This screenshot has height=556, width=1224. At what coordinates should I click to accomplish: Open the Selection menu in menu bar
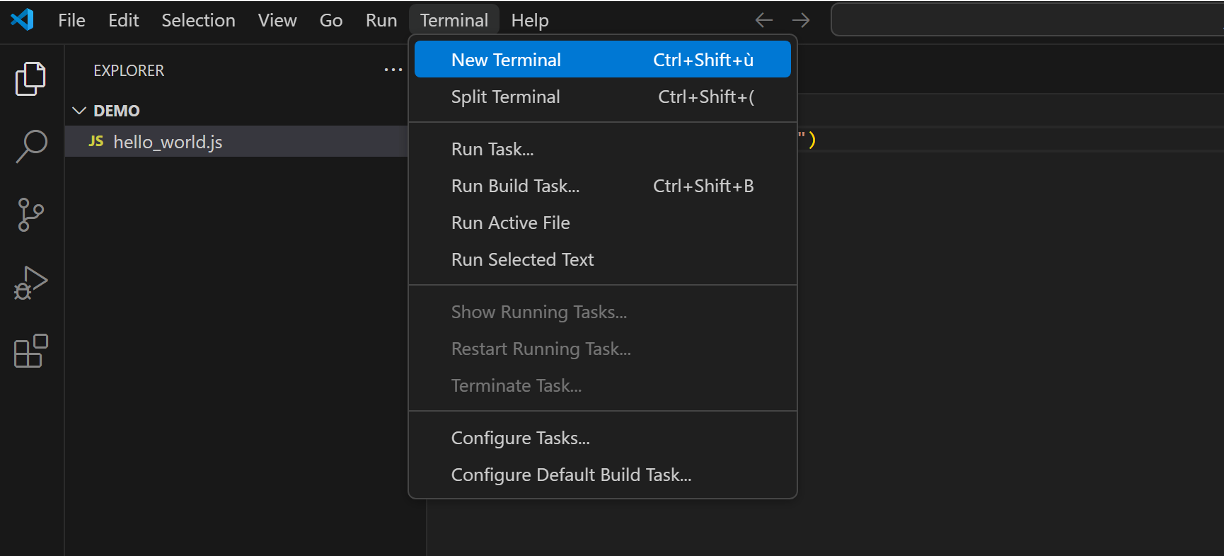point(198,20)
